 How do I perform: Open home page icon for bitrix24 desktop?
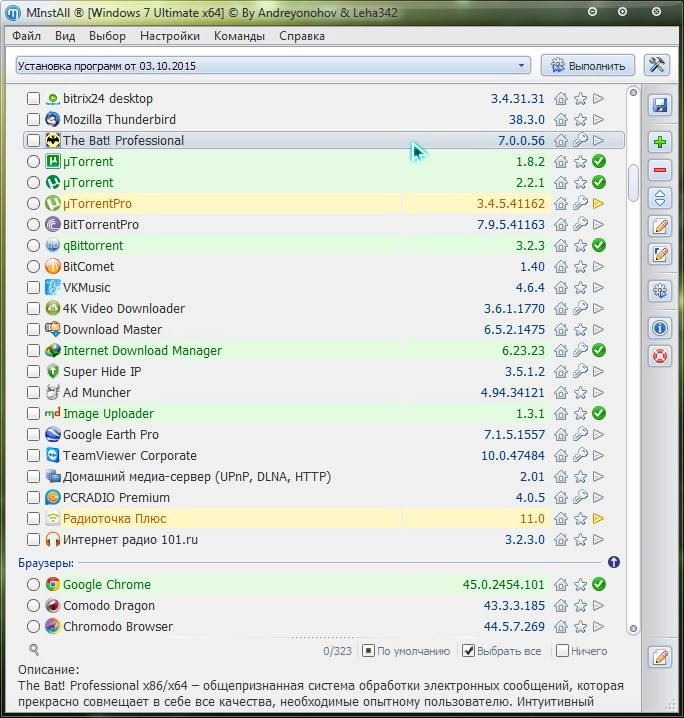[561, 98]
